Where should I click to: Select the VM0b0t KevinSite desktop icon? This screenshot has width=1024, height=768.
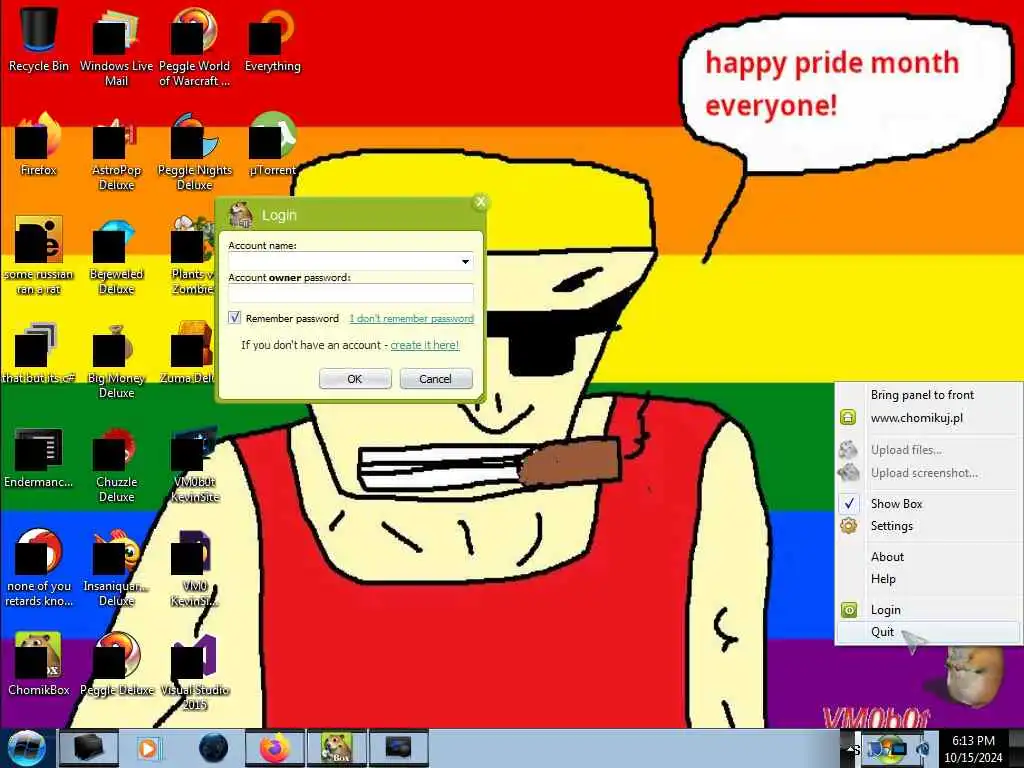195,464
